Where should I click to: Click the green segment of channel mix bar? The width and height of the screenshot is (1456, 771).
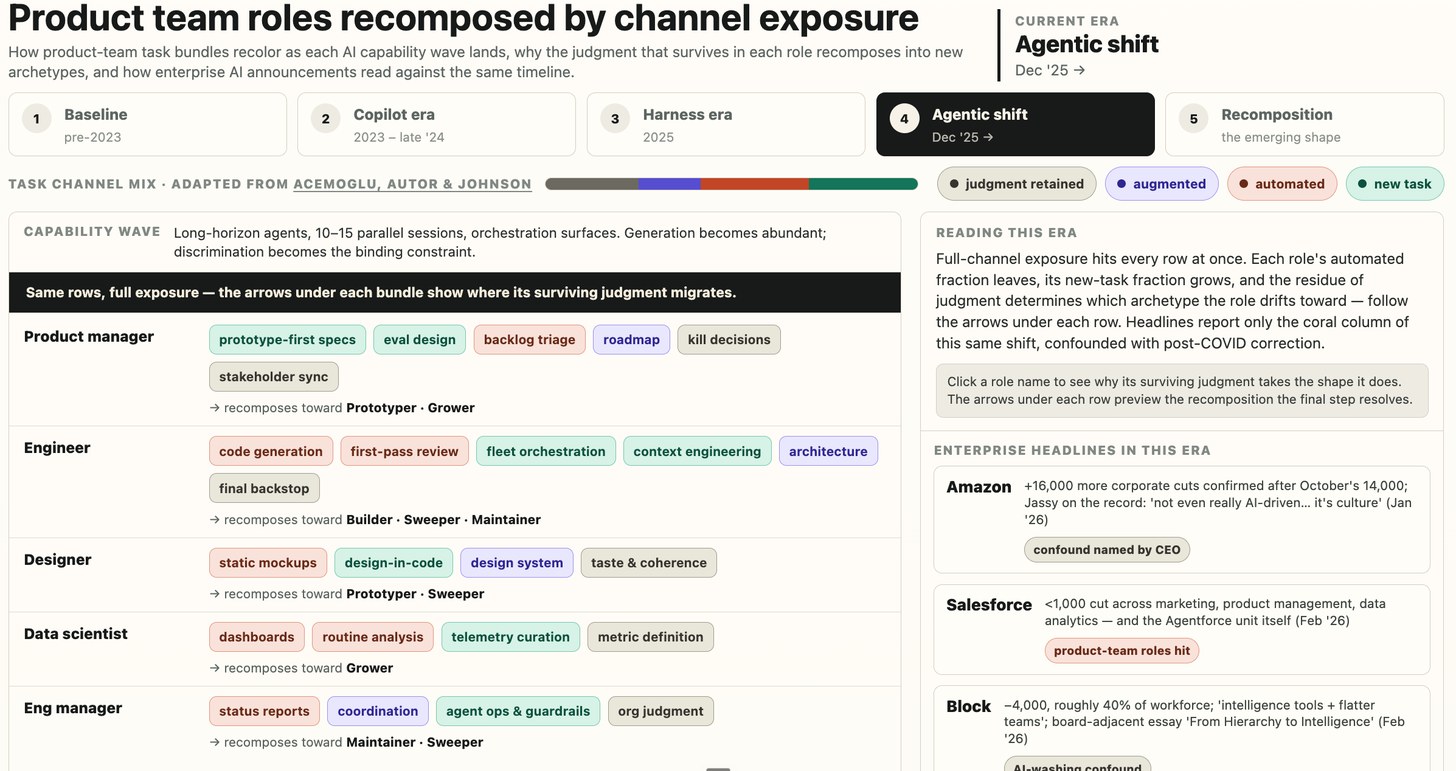click(x=863, y=184)
